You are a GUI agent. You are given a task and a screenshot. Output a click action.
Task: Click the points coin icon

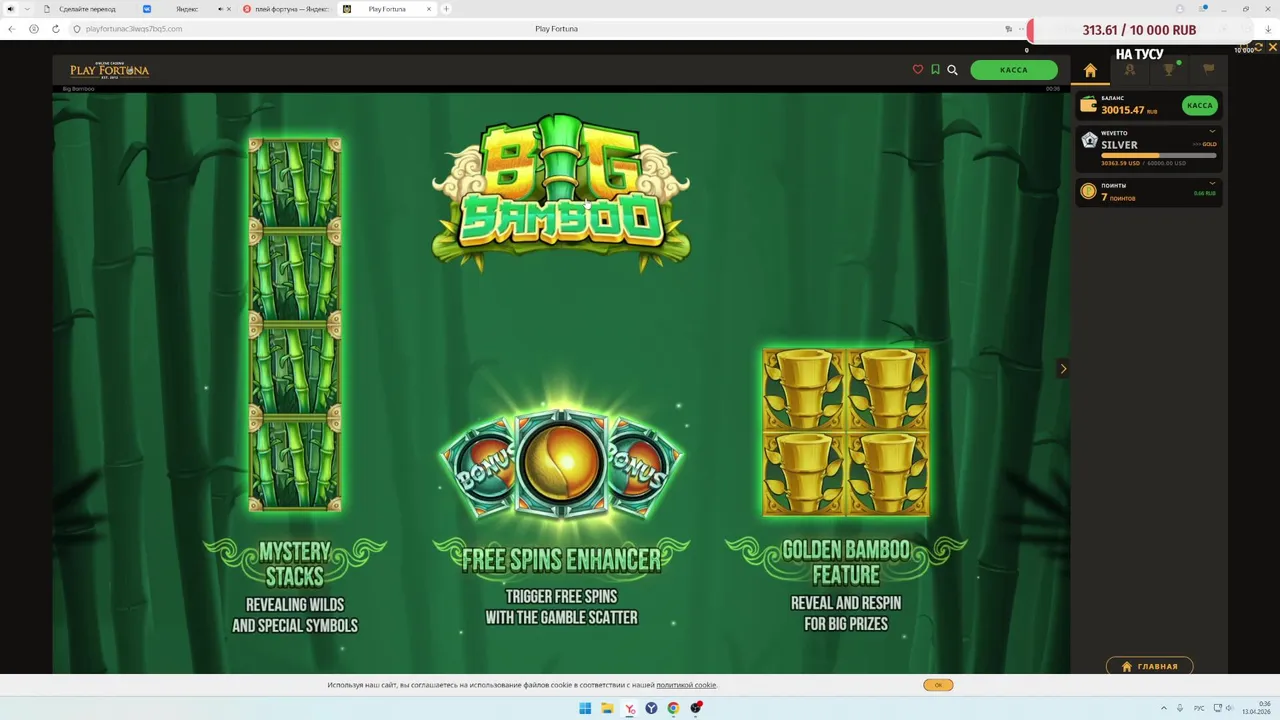tap(1089, 191)
